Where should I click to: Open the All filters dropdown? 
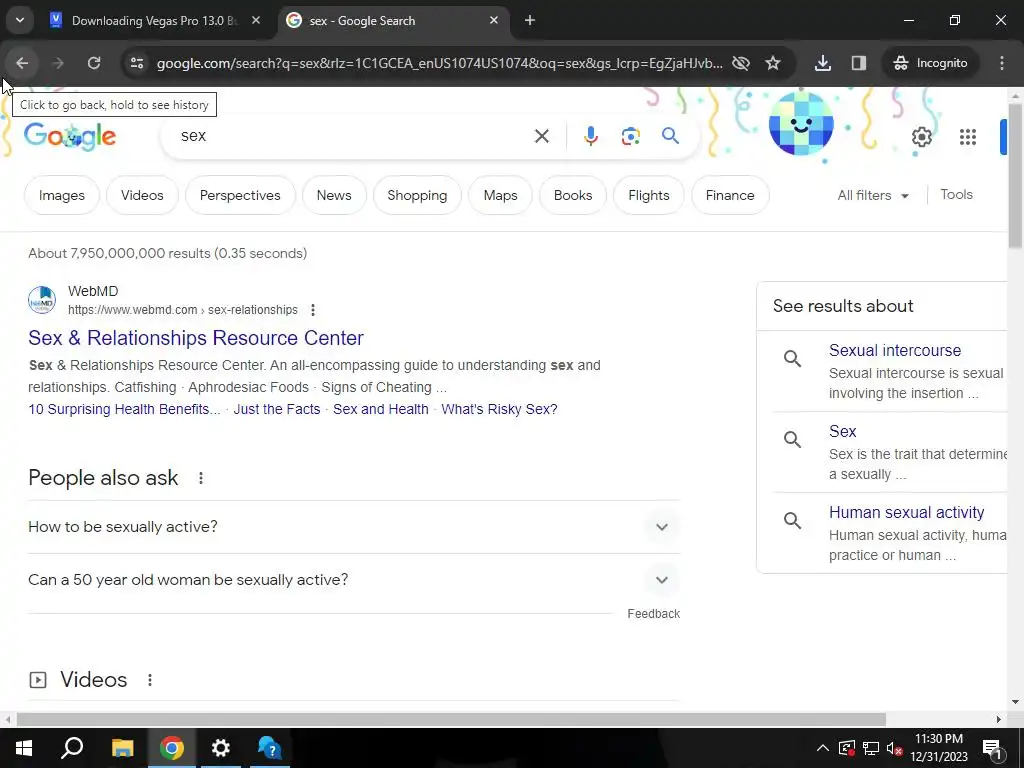873,195
